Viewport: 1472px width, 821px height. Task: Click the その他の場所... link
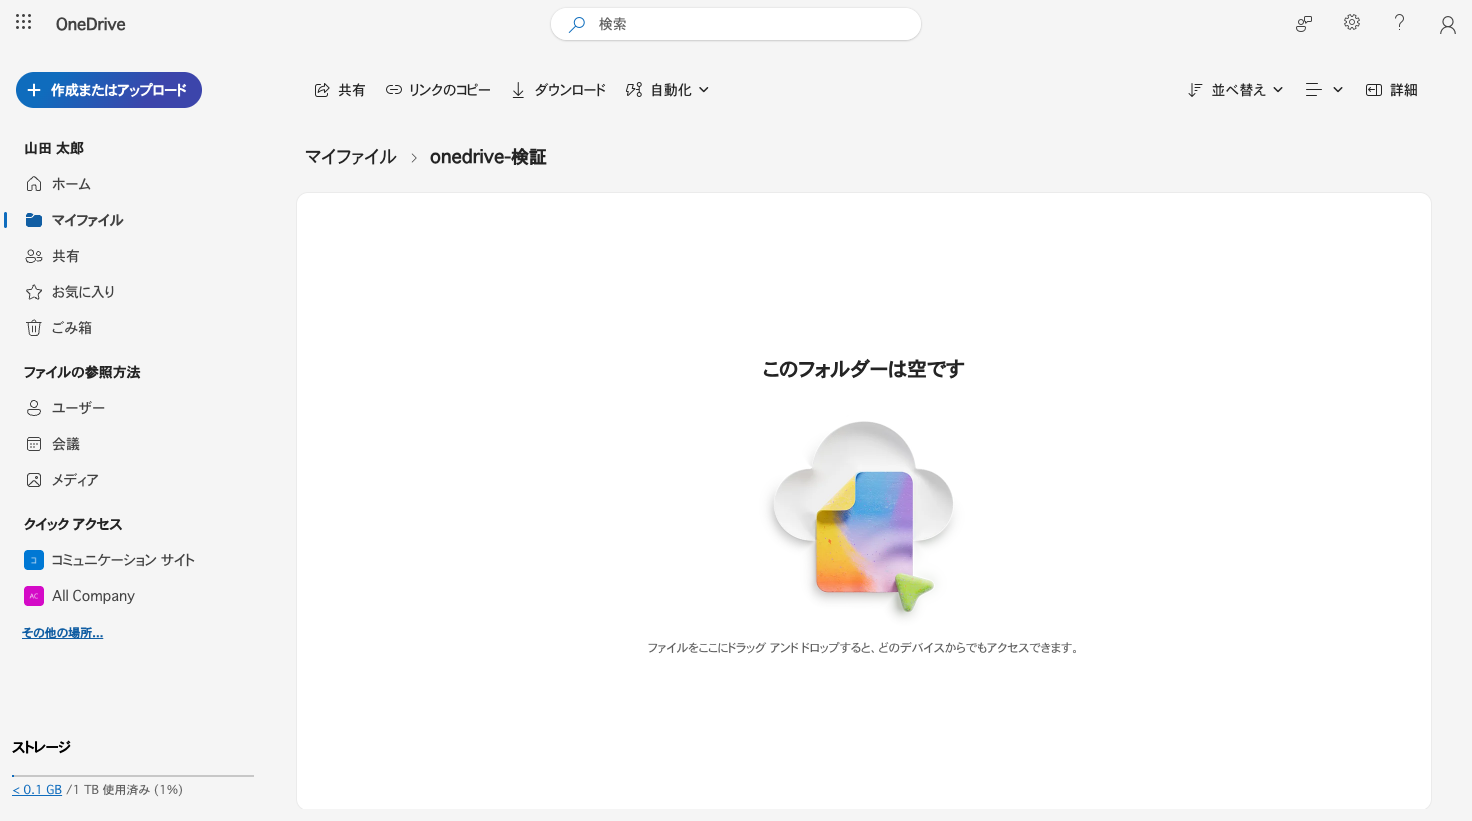pos(63,633)
